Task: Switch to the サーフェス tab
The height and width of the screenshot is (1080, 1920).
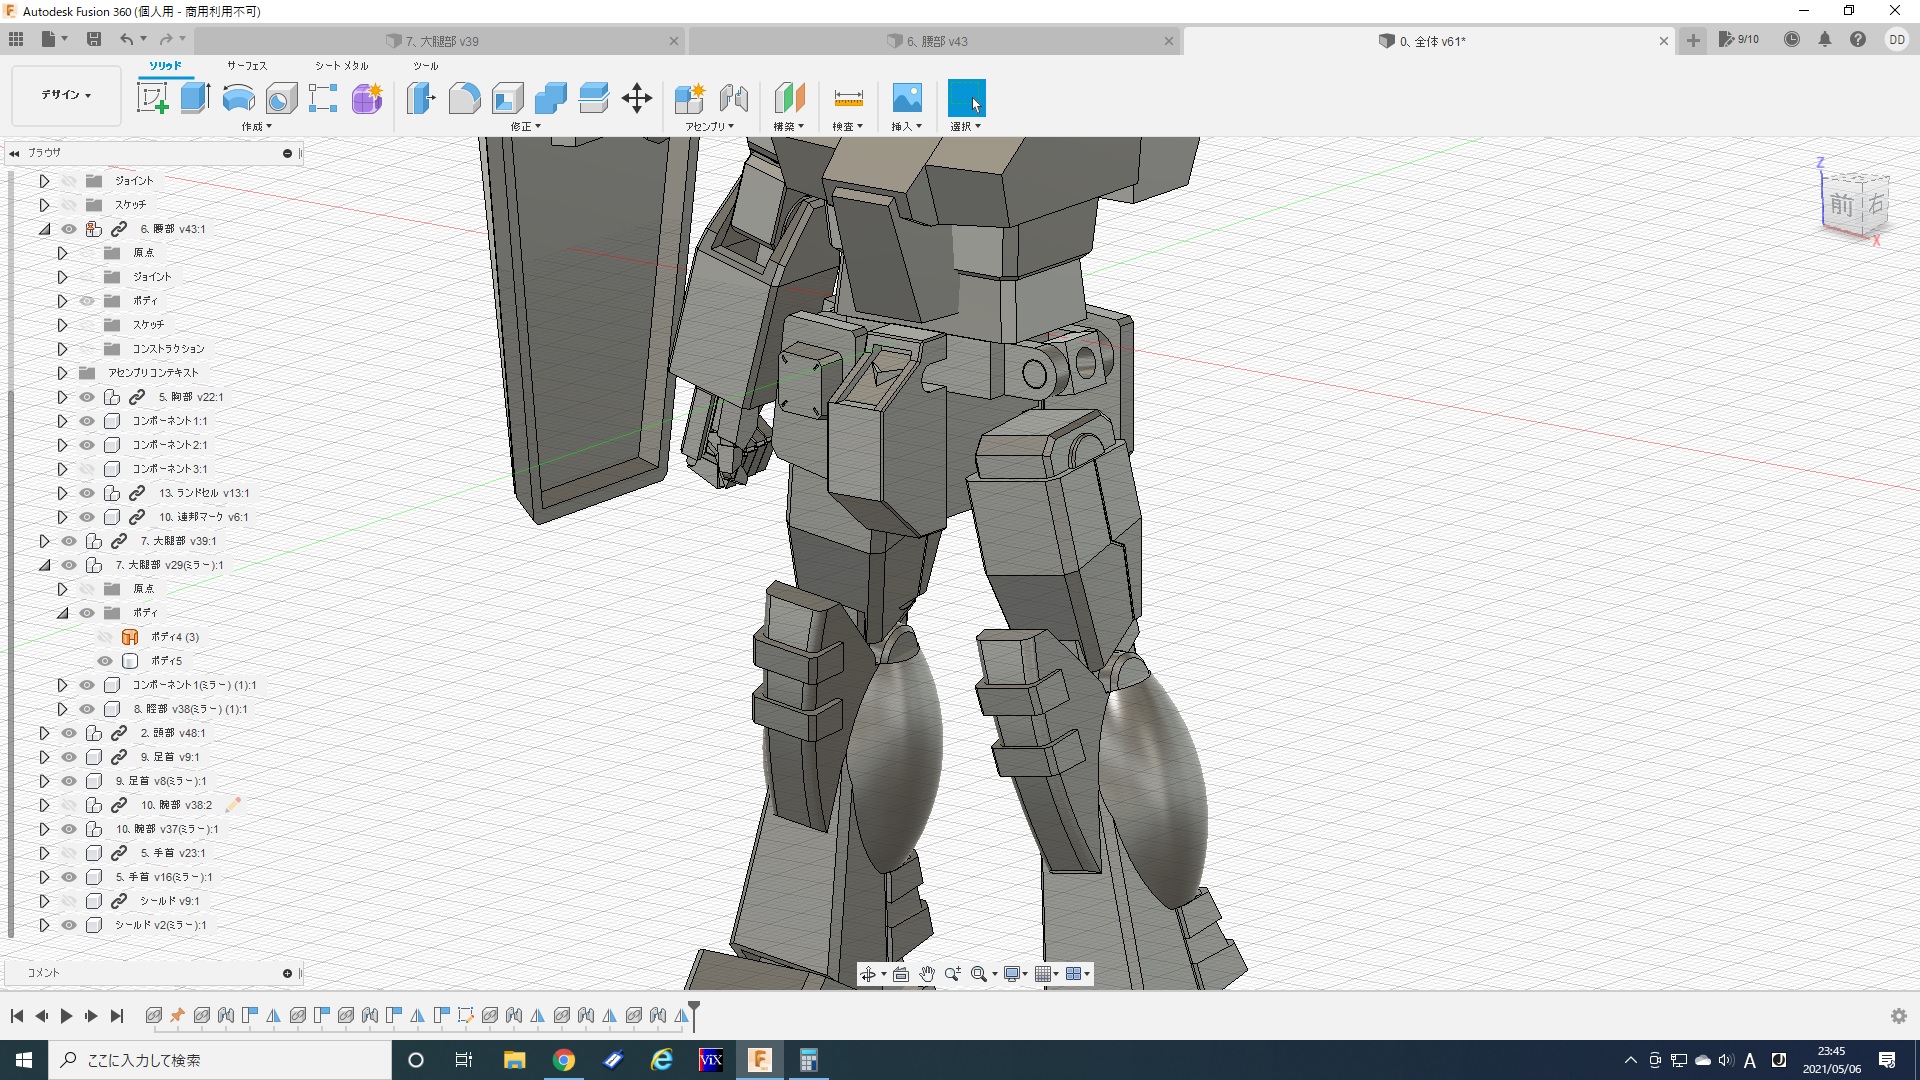Action: click(246, 66)
